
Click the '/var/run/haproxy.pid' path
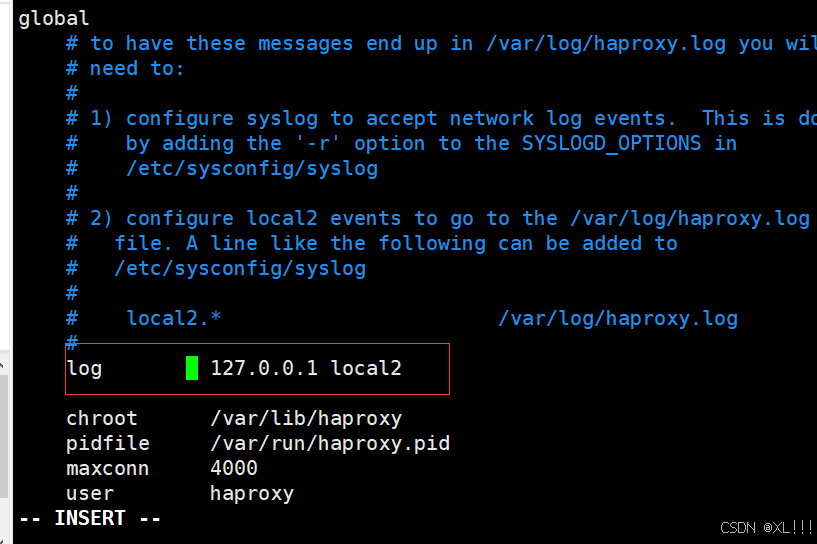pos(330,443)
